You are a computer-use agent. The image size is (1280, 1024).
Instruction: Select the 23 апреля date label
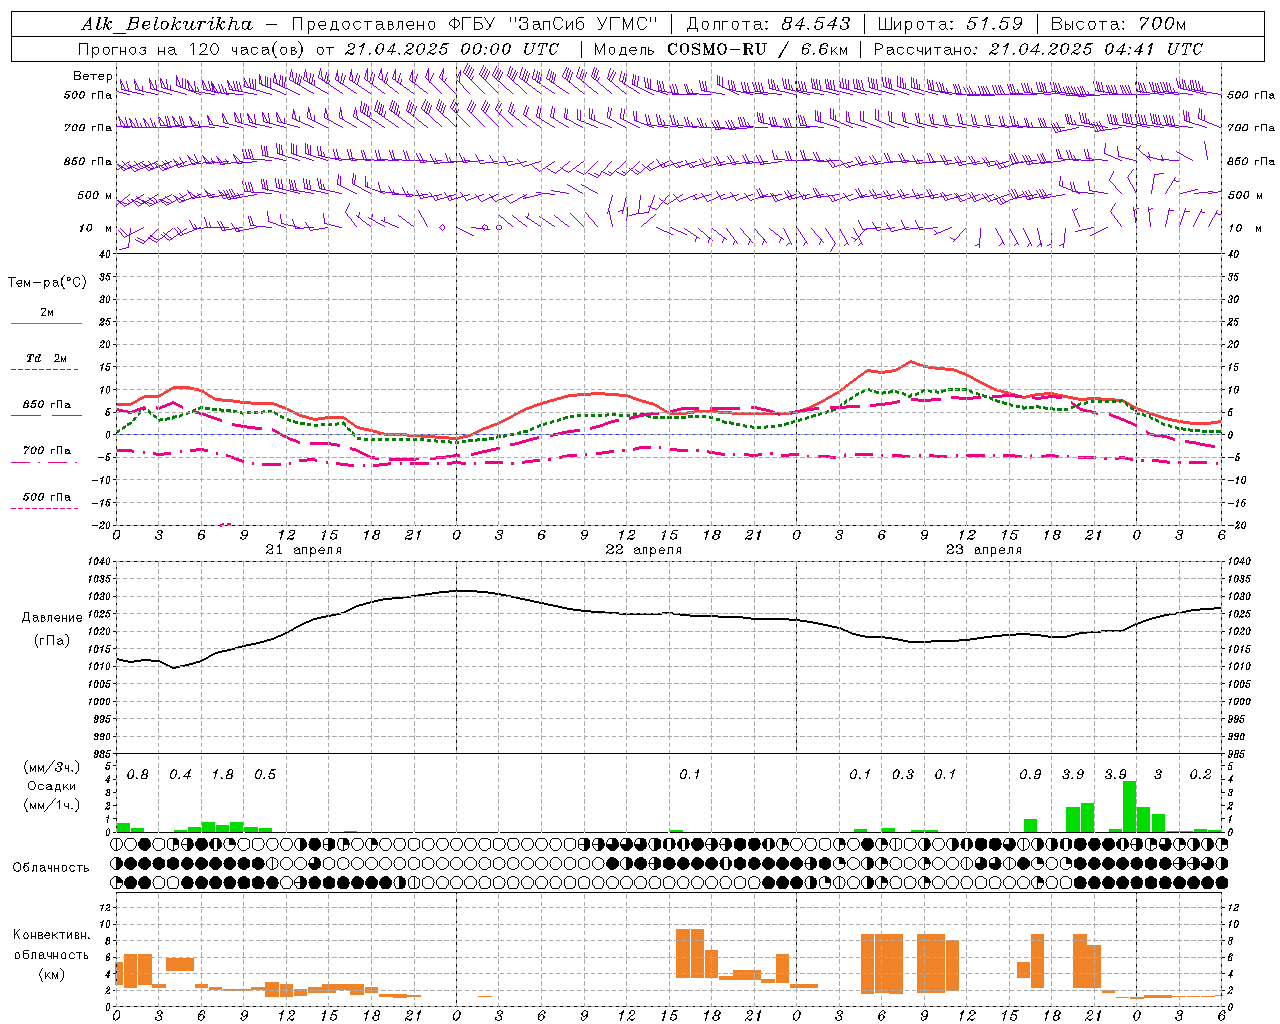click(984, 550)
